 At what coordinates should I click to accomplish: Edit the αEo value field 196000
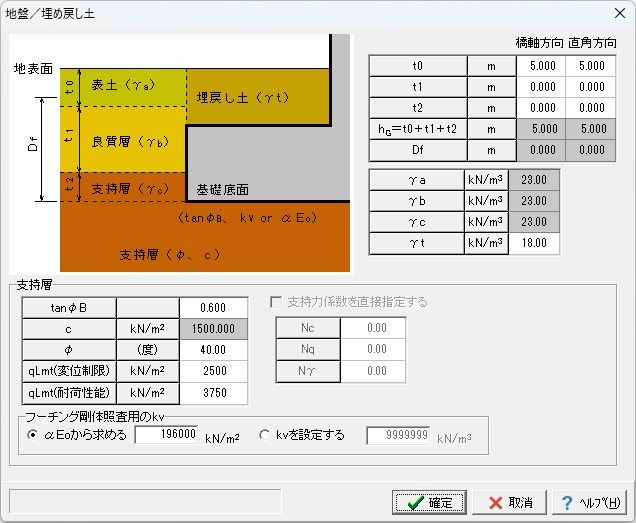point(166,435)
